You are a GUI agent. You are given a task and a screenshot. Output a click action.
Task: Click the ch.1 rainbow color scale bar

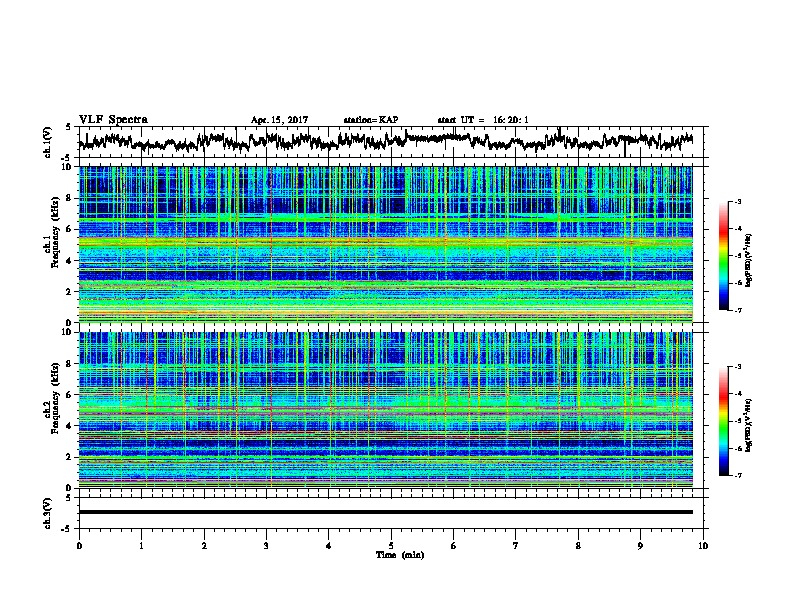[723, 256]
